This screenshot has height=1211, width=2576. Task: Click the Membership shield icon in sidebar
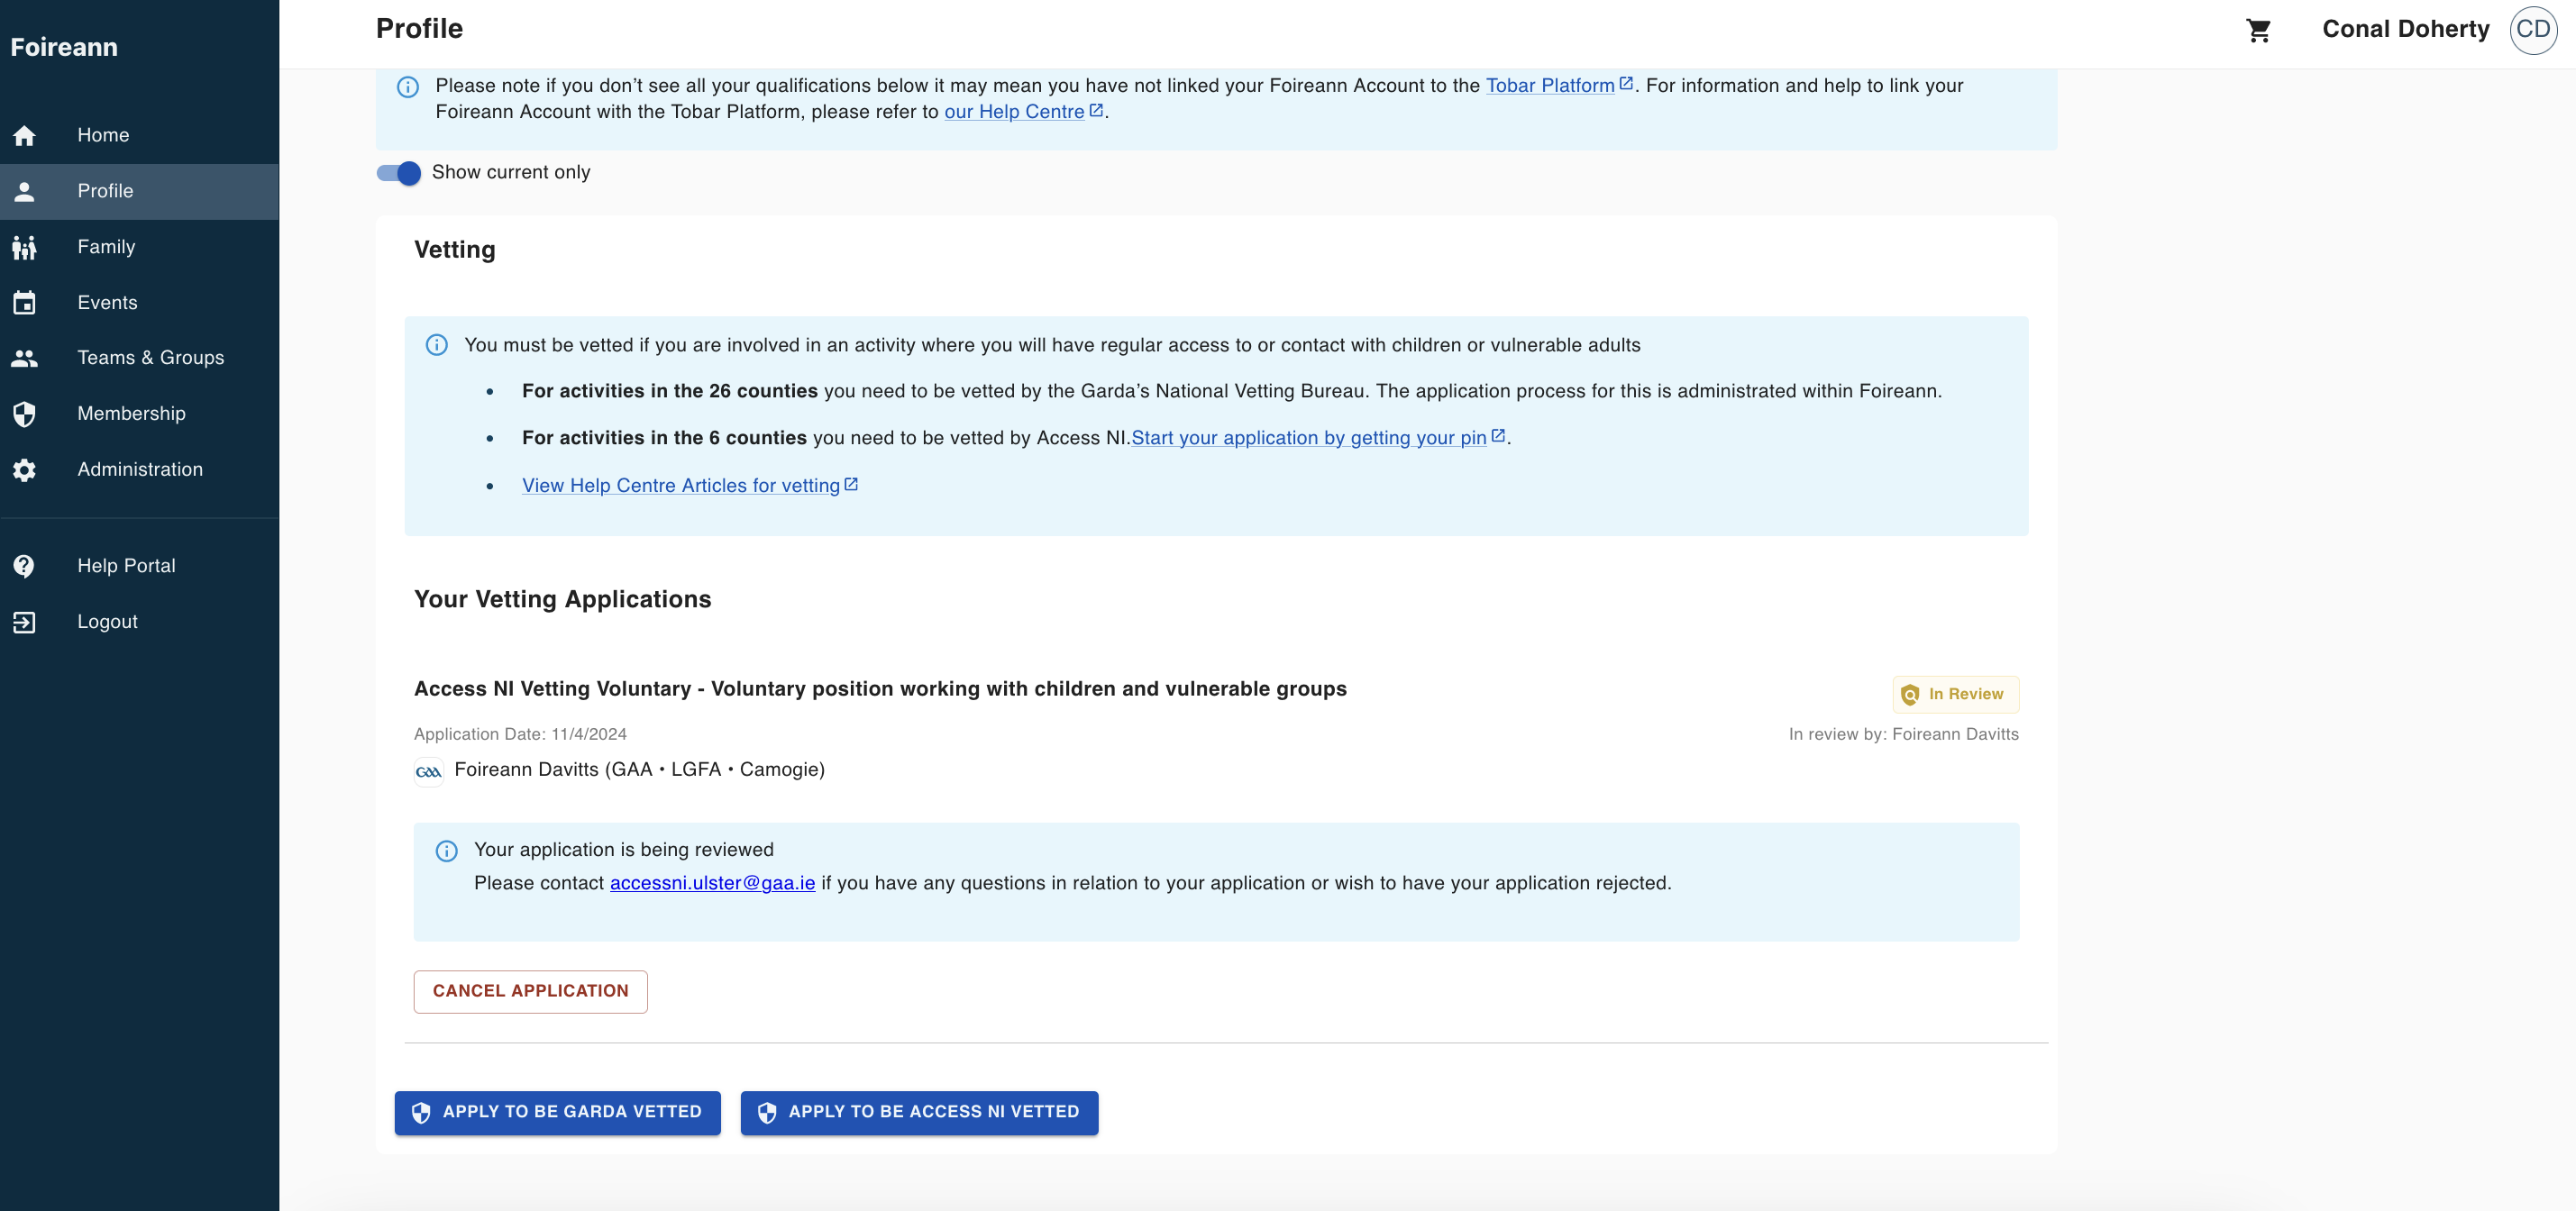pos(24,414)
